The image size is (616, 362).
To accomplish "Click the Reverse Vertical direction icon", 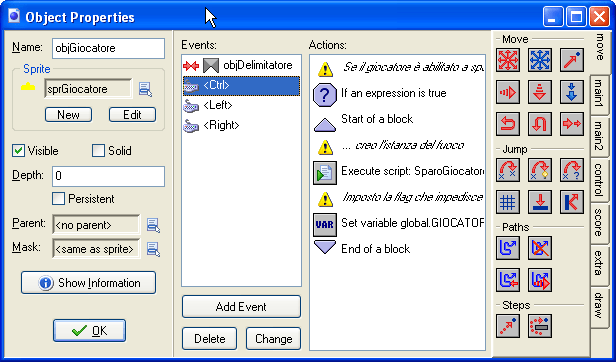I will pyautogui.click(x=540, y=124).
